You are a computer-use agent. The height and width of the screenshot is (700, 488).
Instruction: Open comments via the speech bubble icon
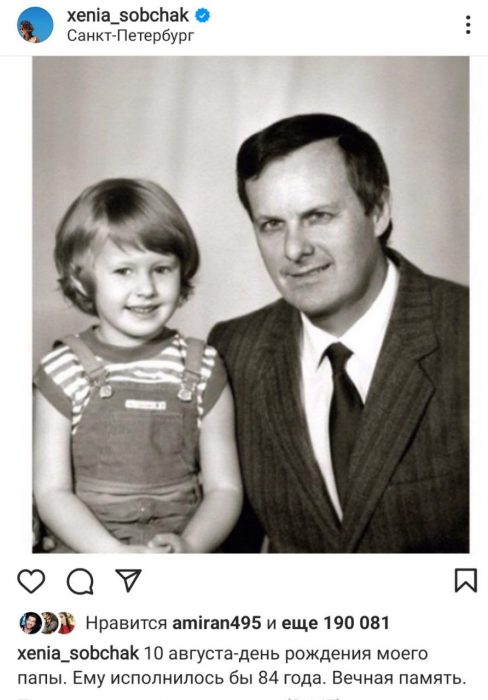click(80, 581)
